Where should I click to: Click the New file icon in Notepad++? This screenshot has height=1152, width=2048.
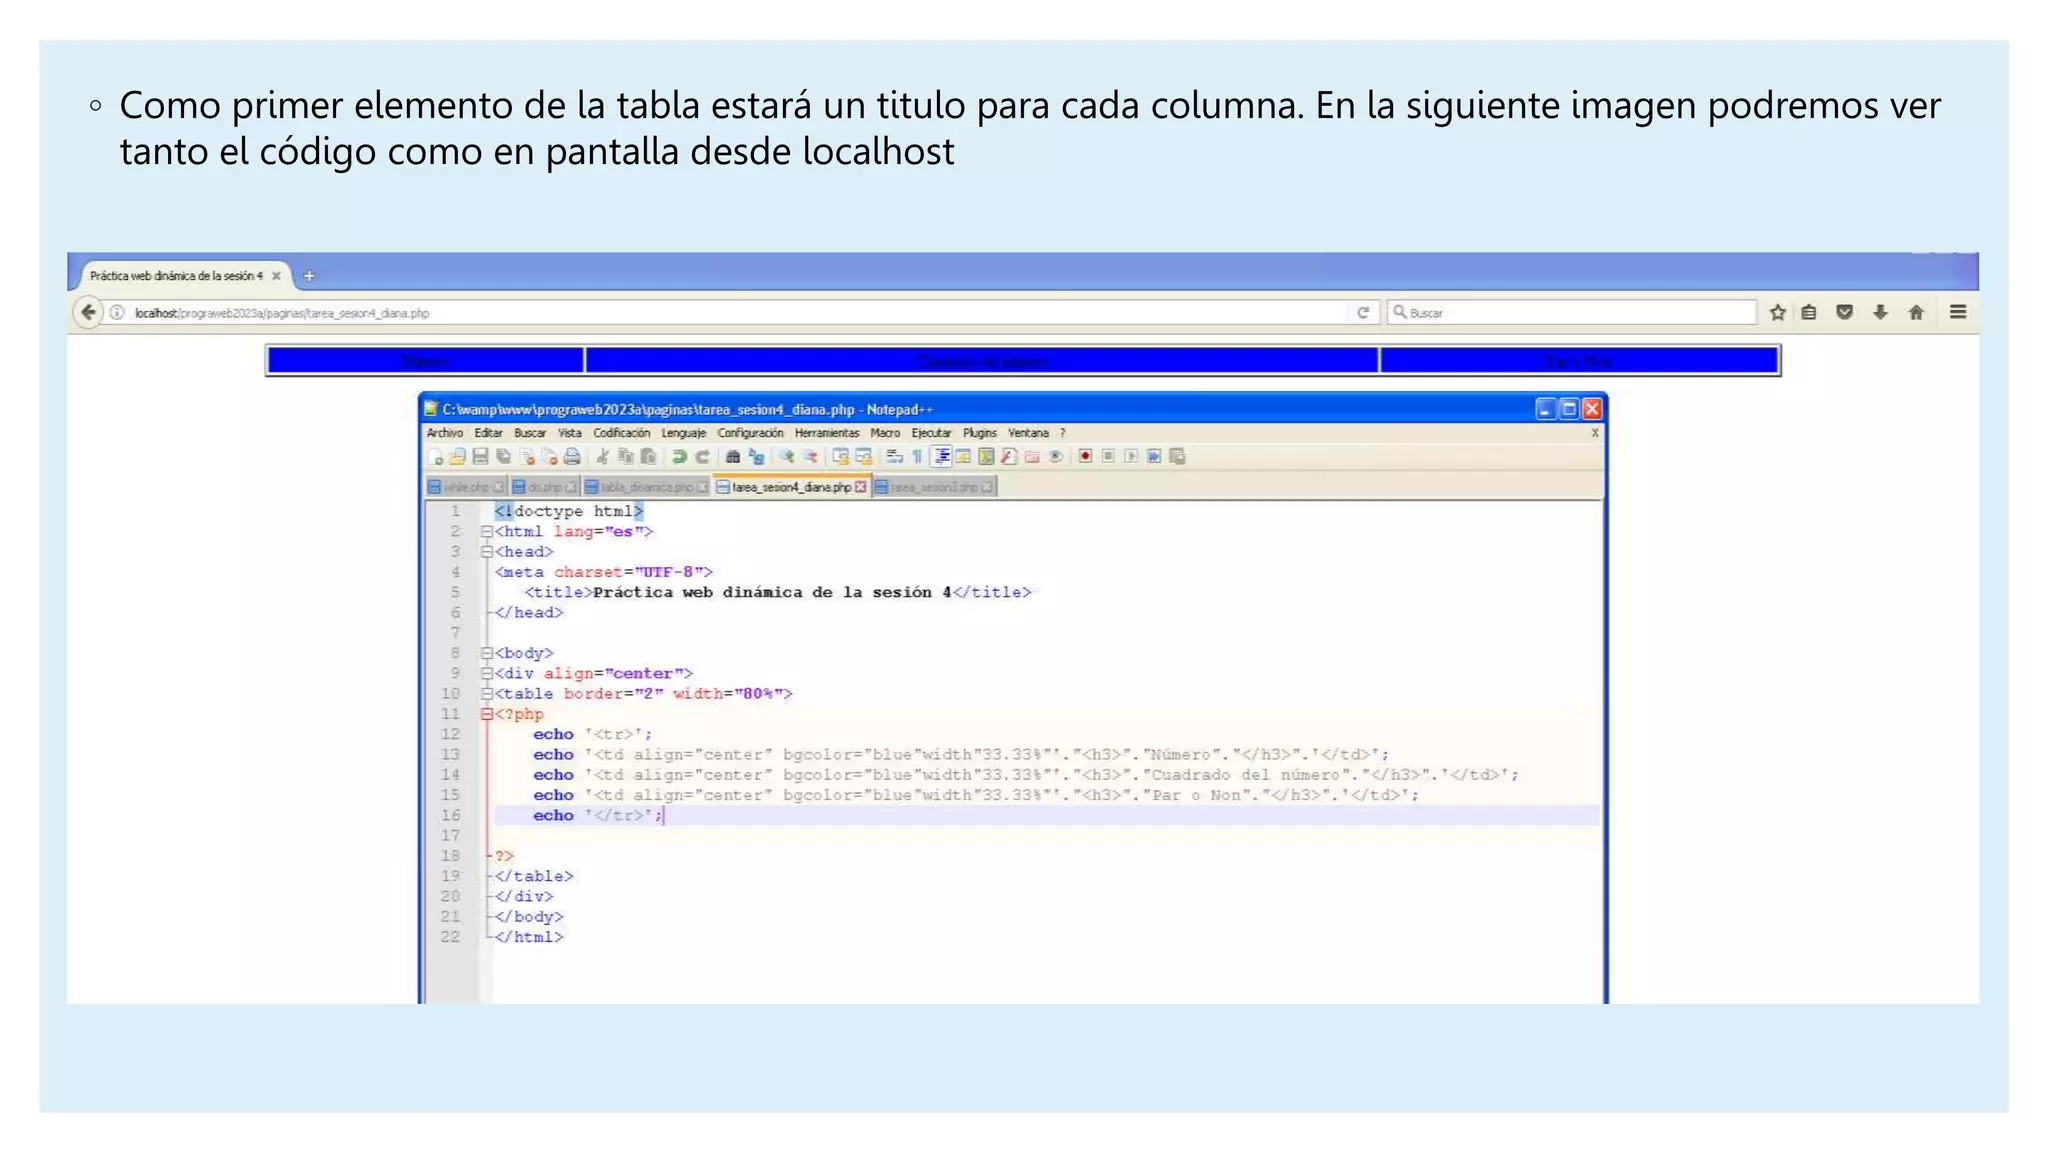click(x=436, y=457)
